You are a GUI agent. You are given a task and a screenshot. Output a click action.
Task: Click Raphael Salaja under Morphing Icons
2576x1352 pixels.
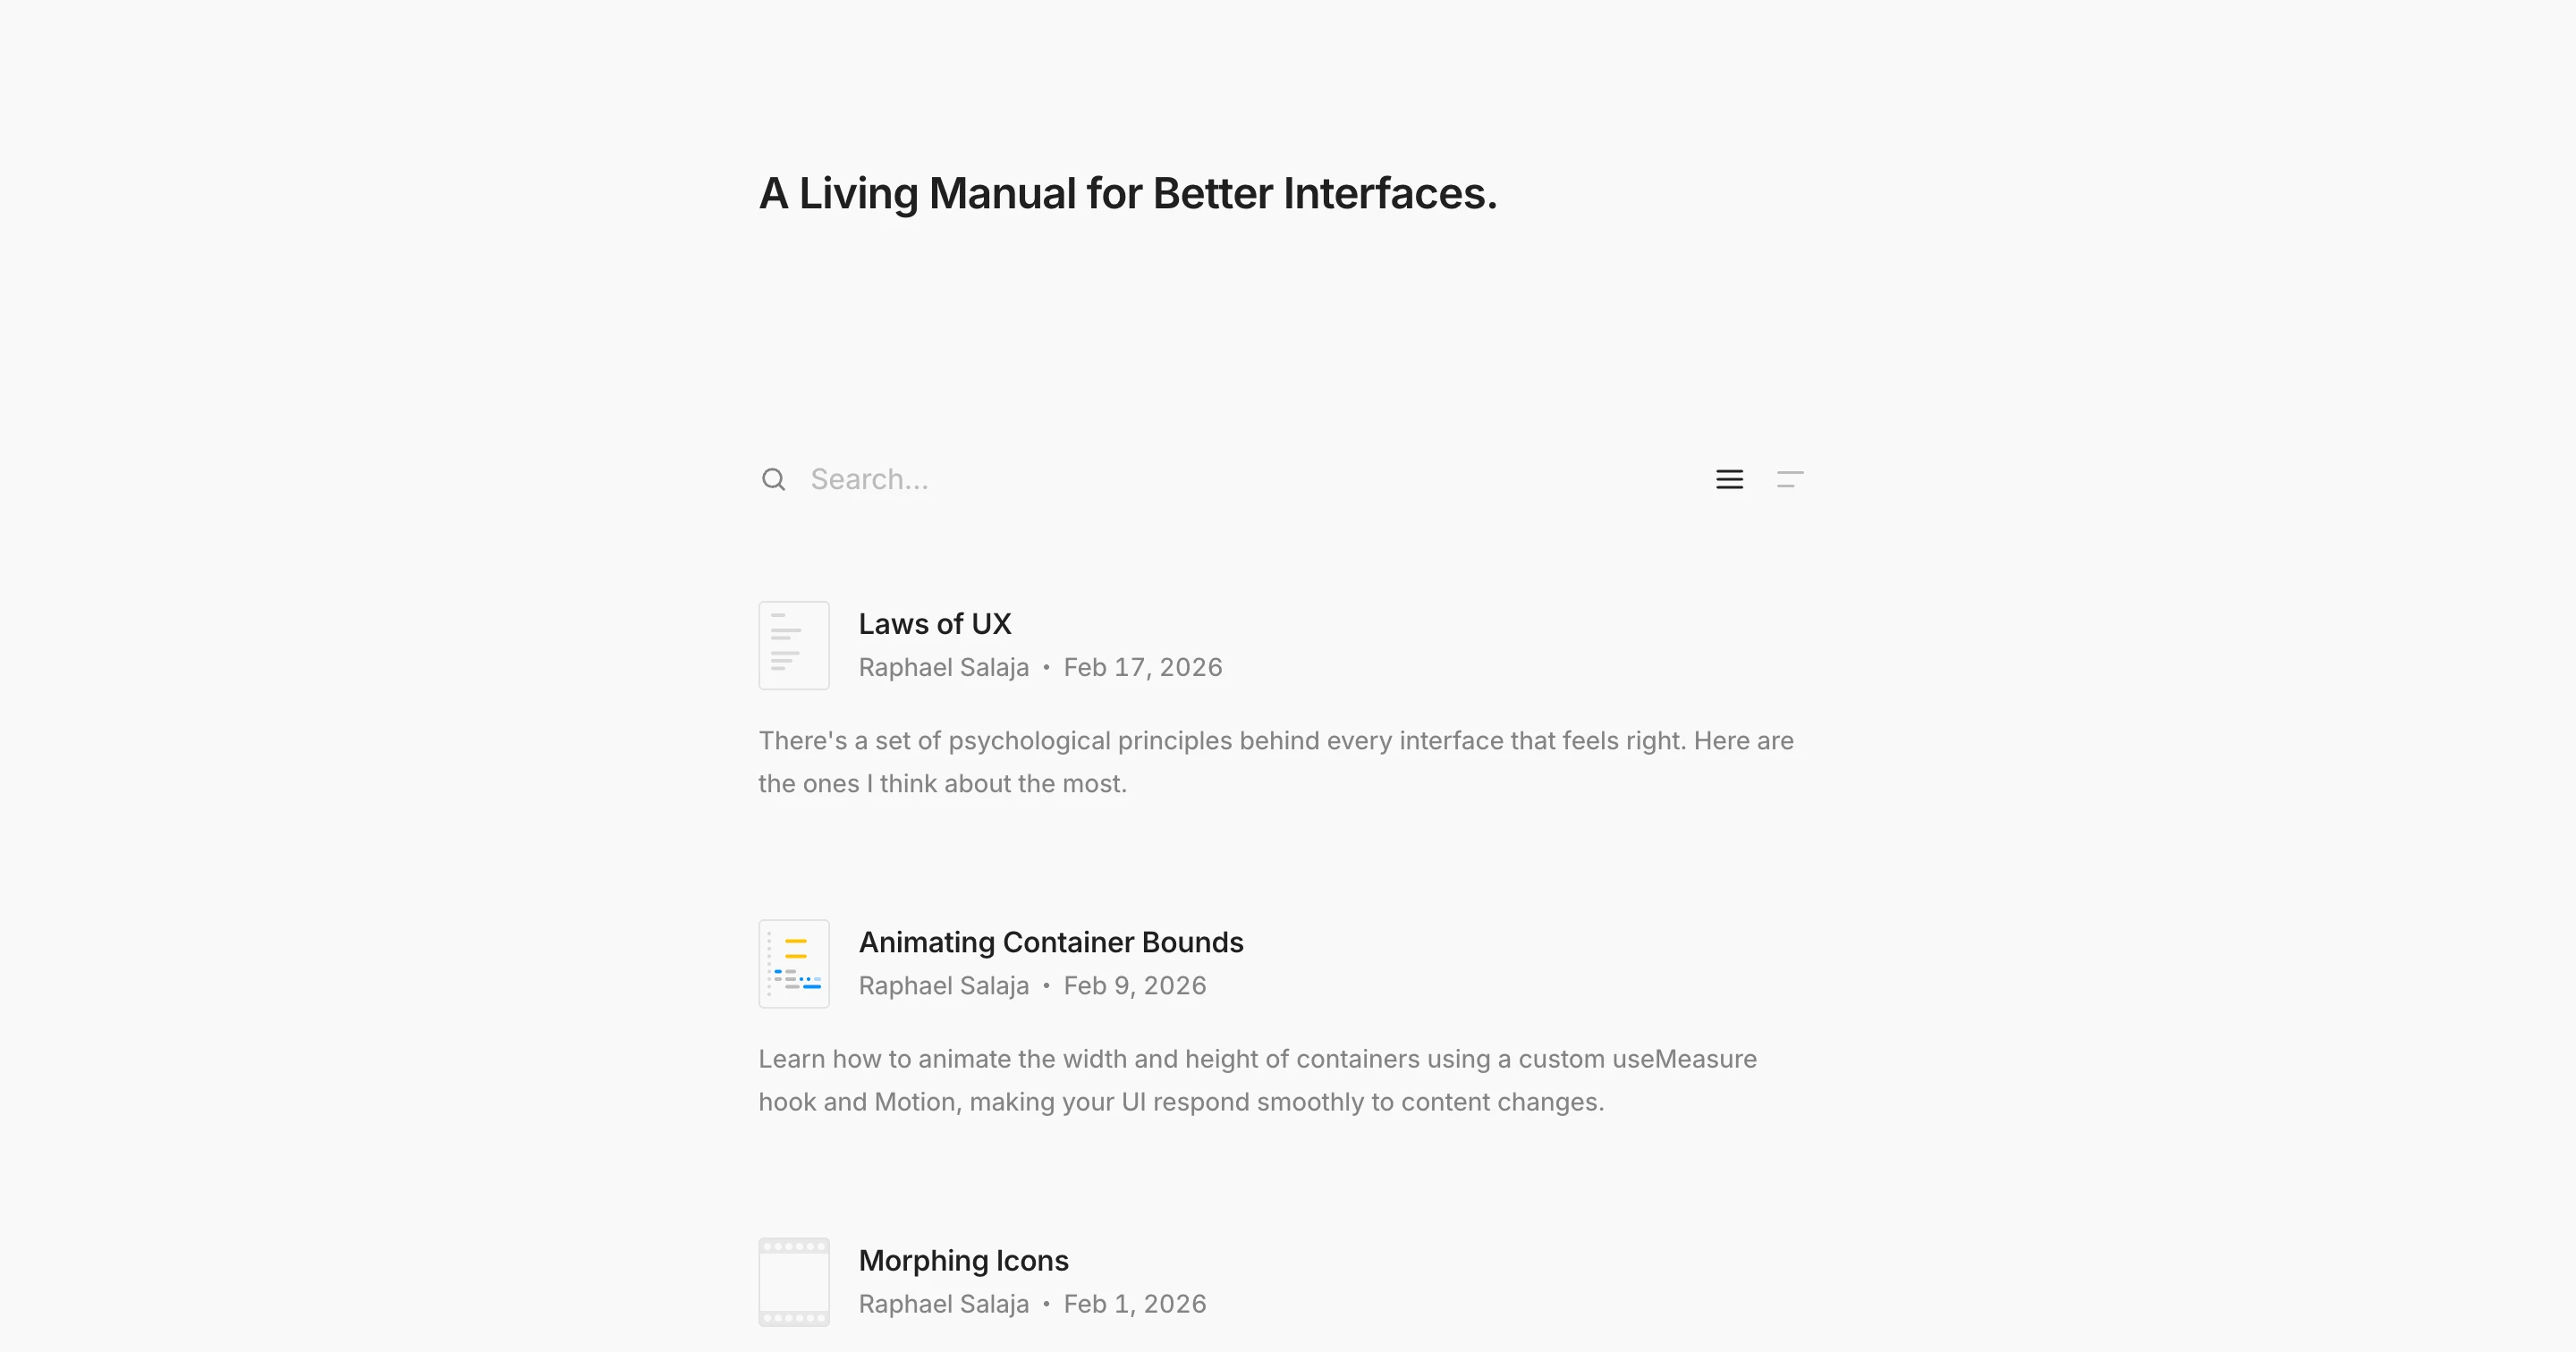coord(944,1304)
